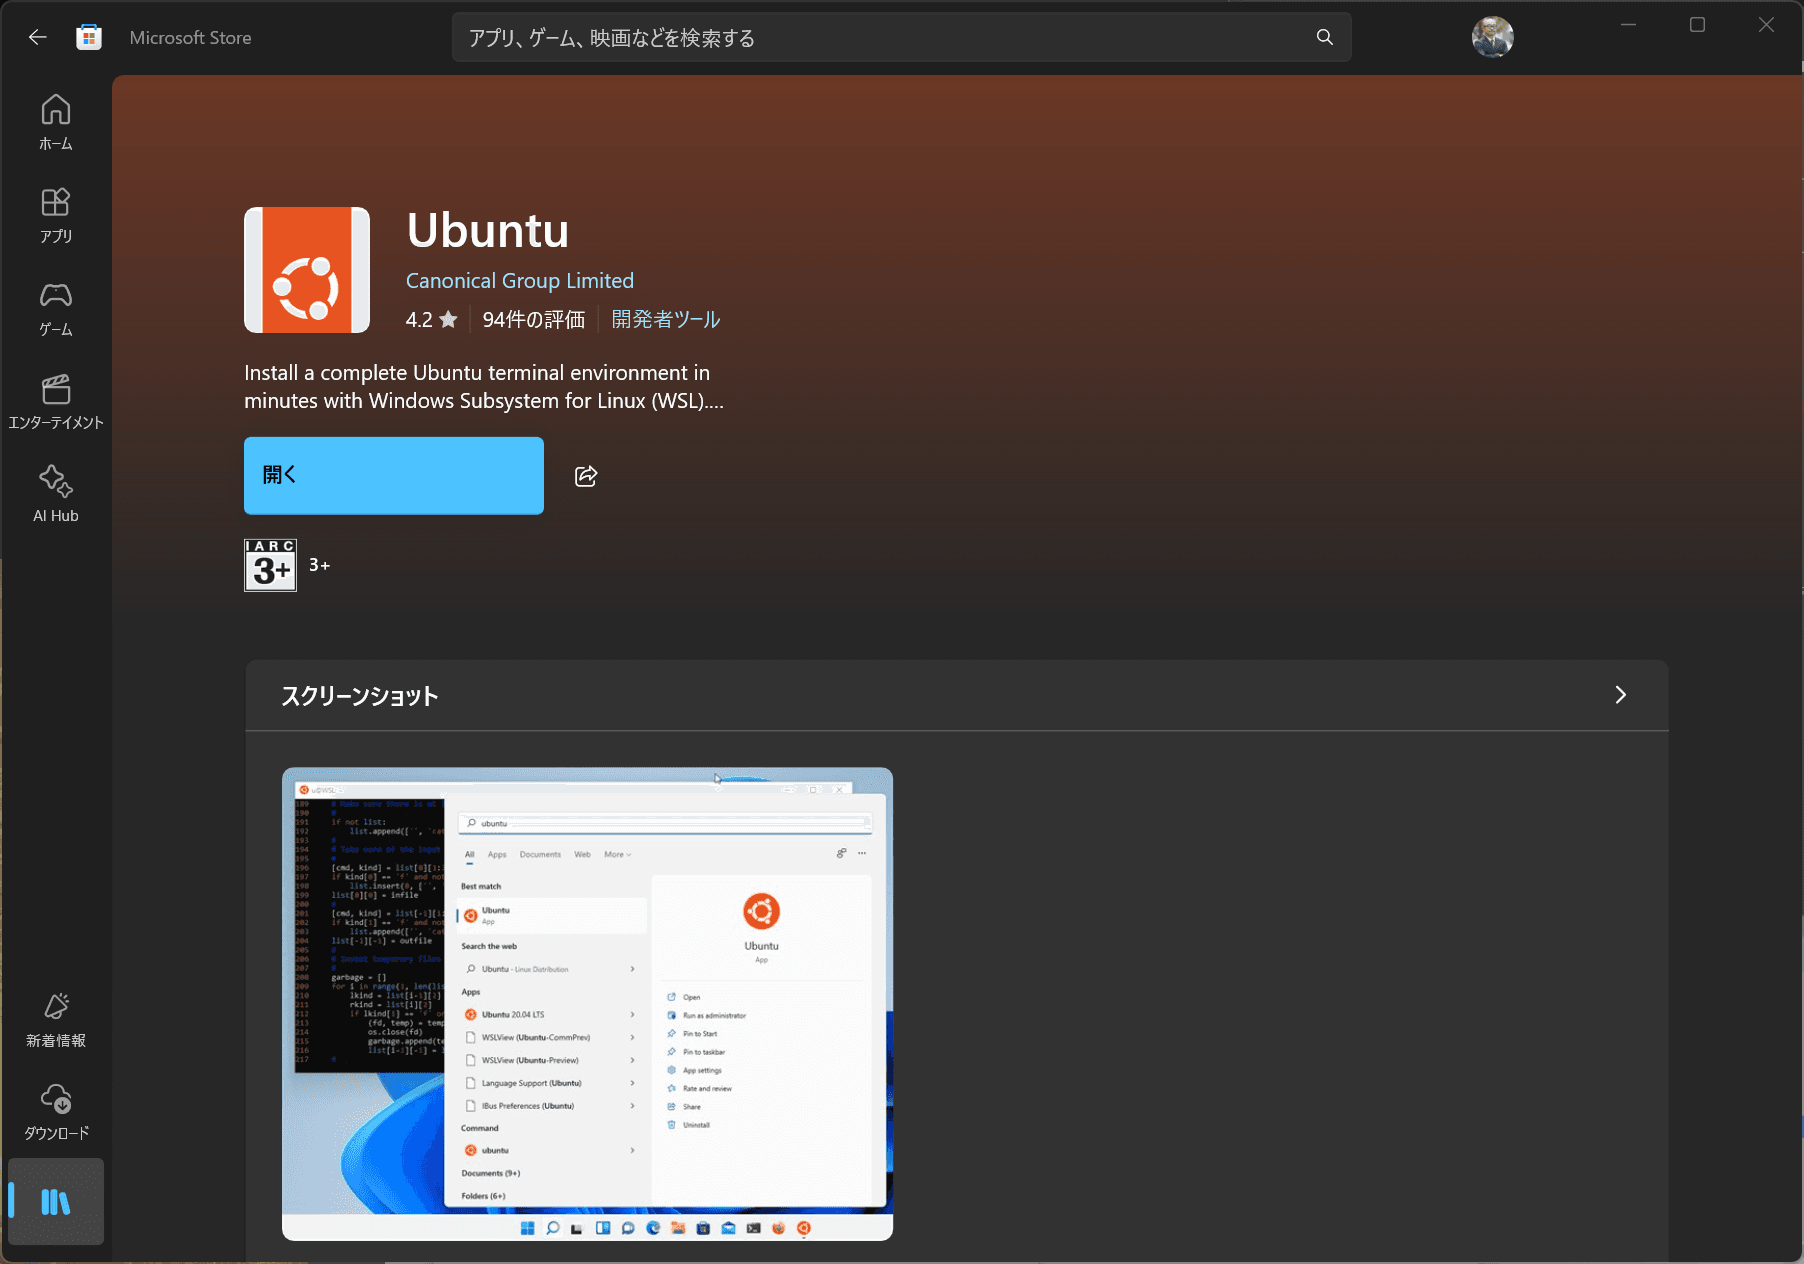Select the Library icon in sidebar
Screen dimensions: 1804x1264
(x=56, y=1201)
